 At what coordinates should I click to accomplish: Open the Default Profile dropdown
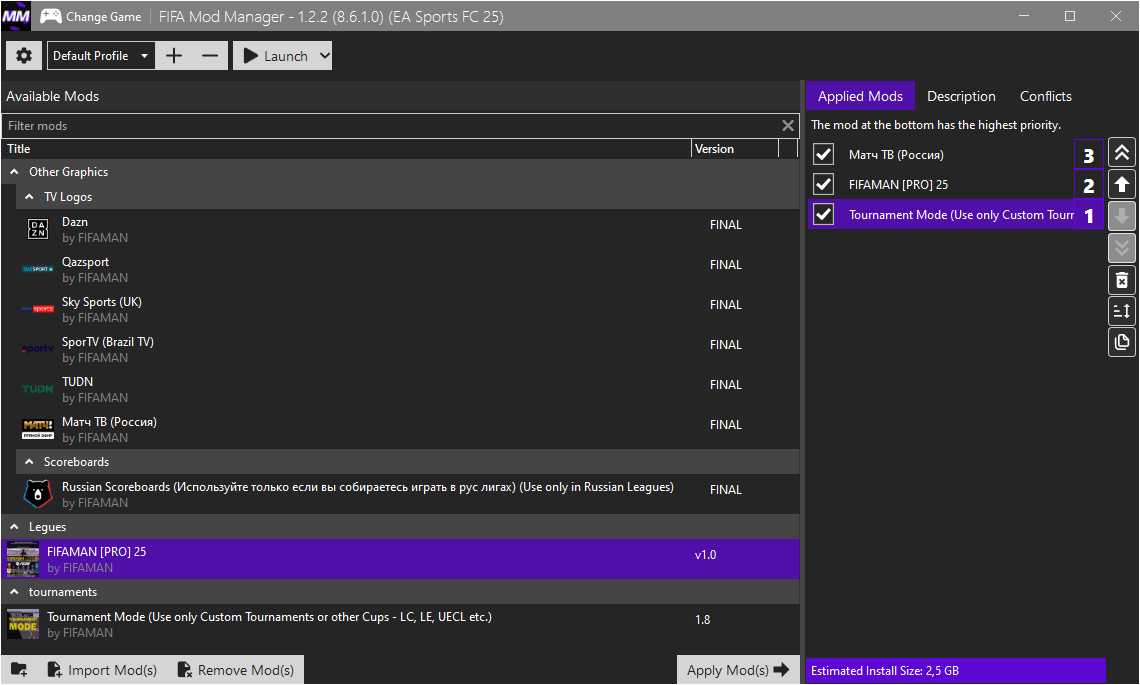[x=101, y=56]
